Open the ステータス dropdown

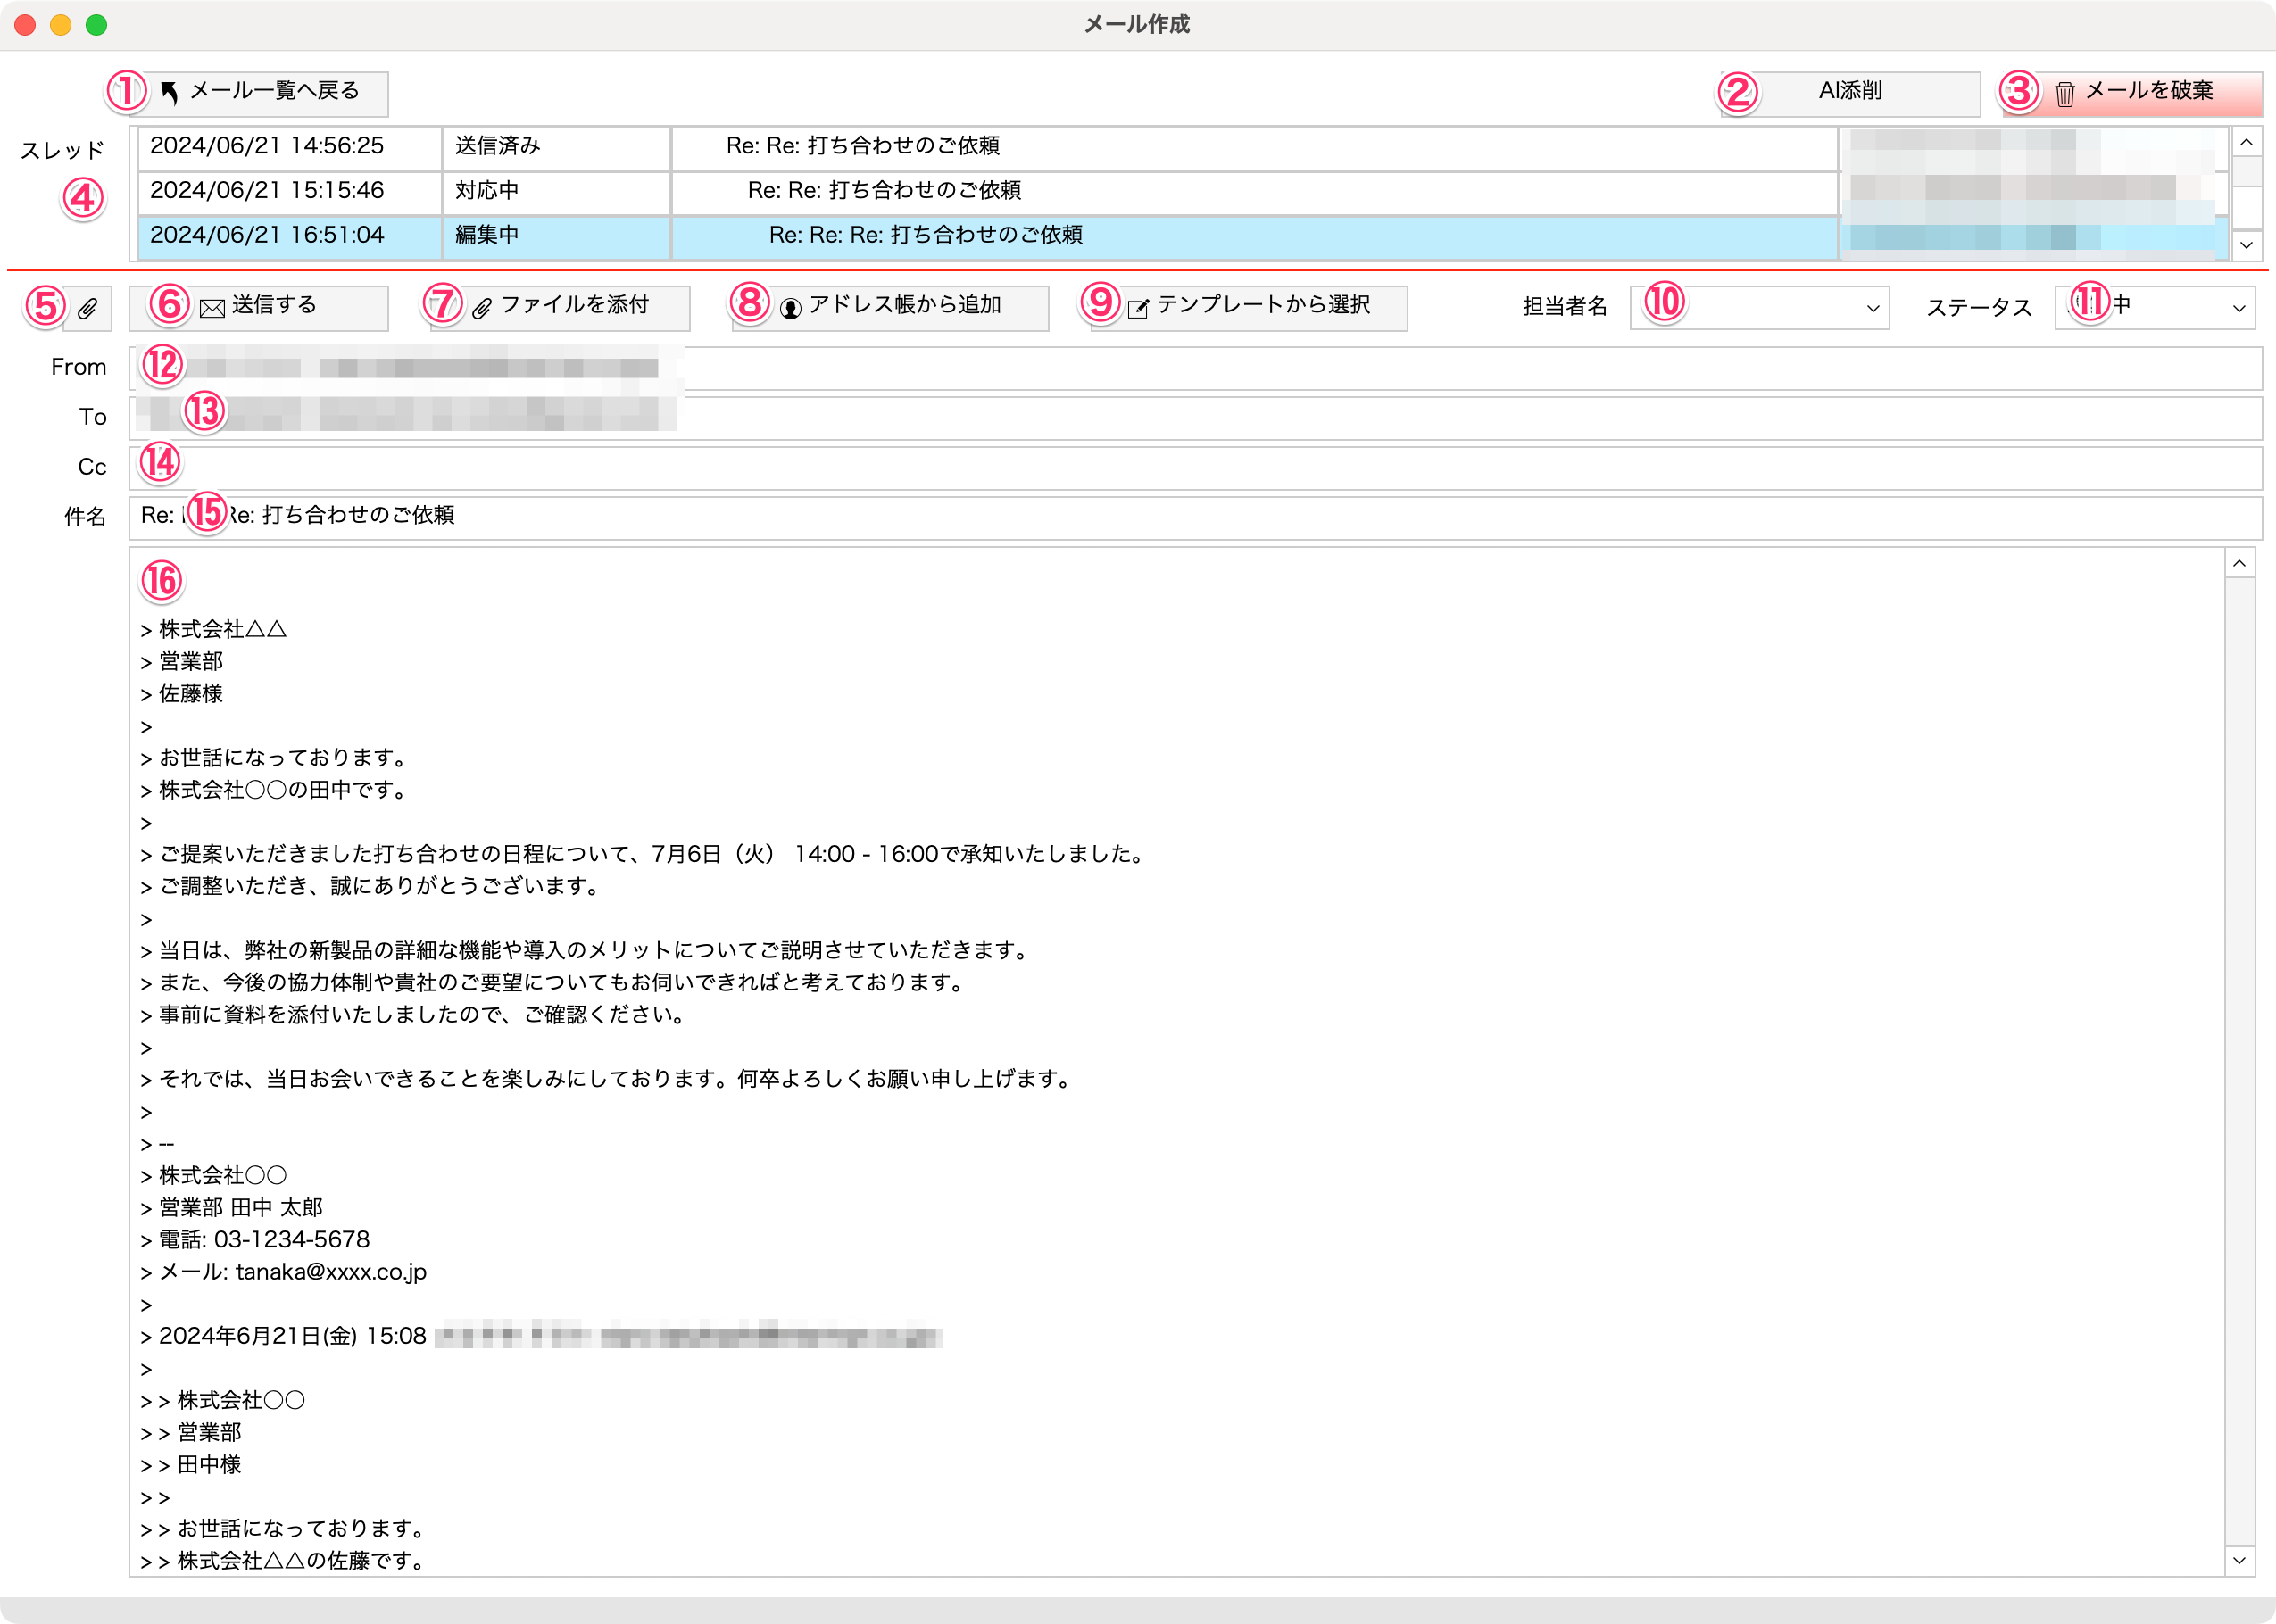coord(2154,308)
